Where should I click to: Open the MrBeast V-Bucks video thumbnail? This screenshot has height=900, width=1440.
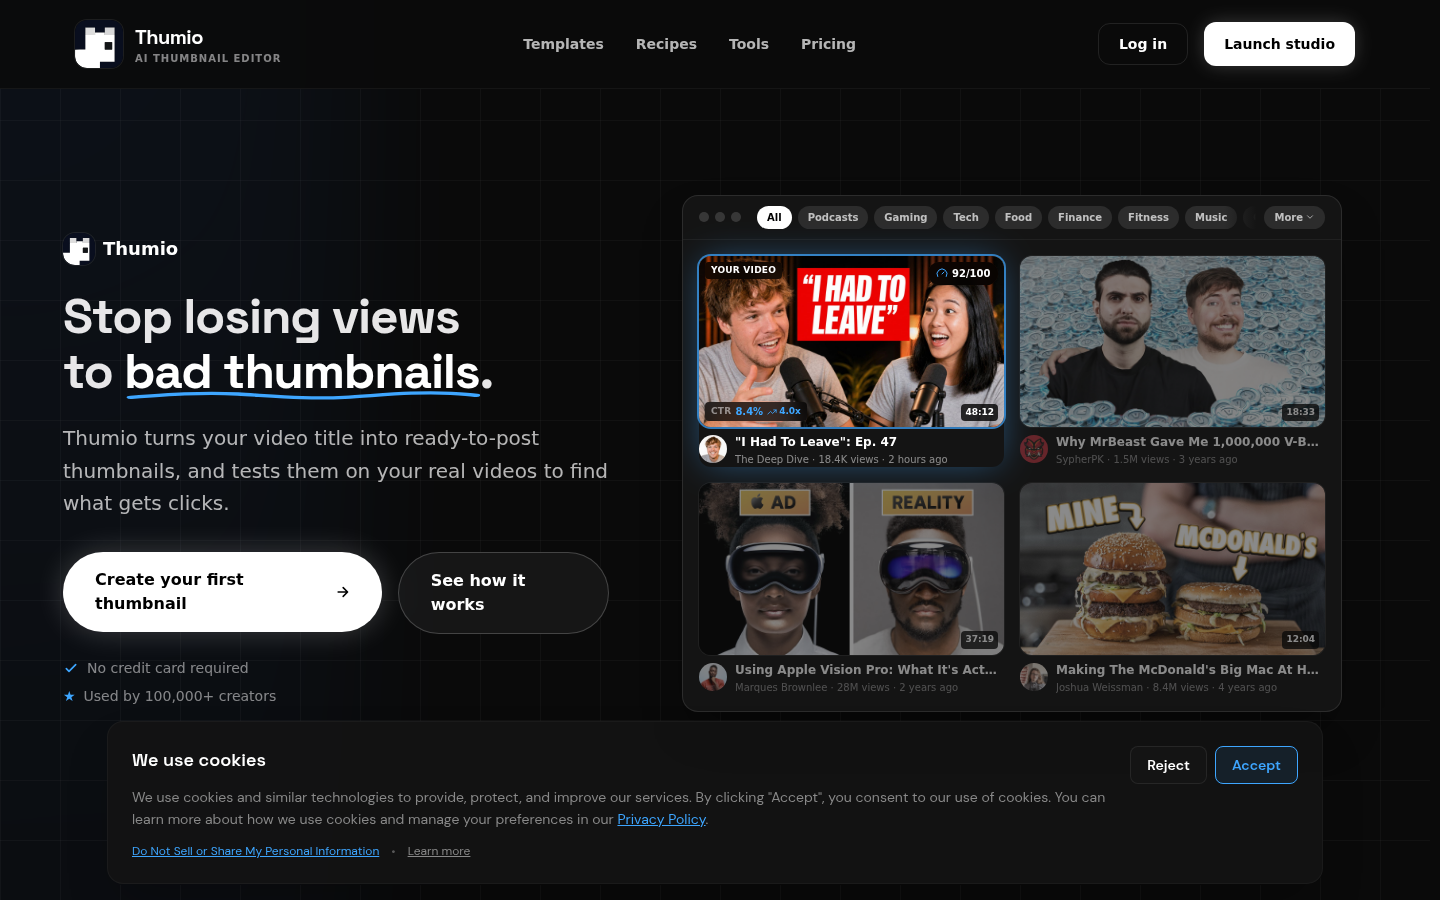pyautogui.click(x=1172, y=341)
